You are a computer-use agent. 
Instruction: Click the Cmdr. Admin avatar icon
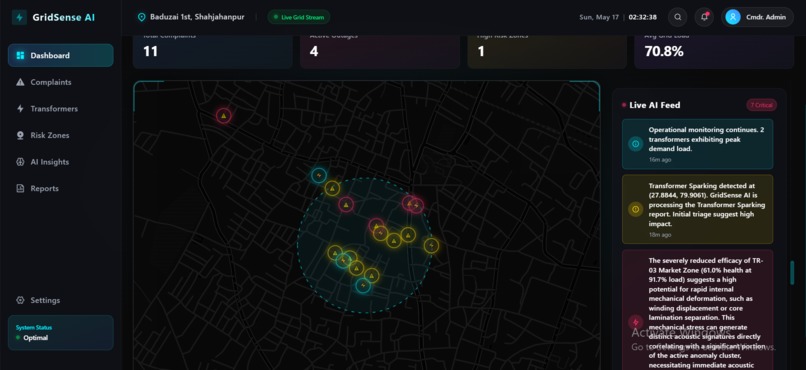click(x=732, y=17)
